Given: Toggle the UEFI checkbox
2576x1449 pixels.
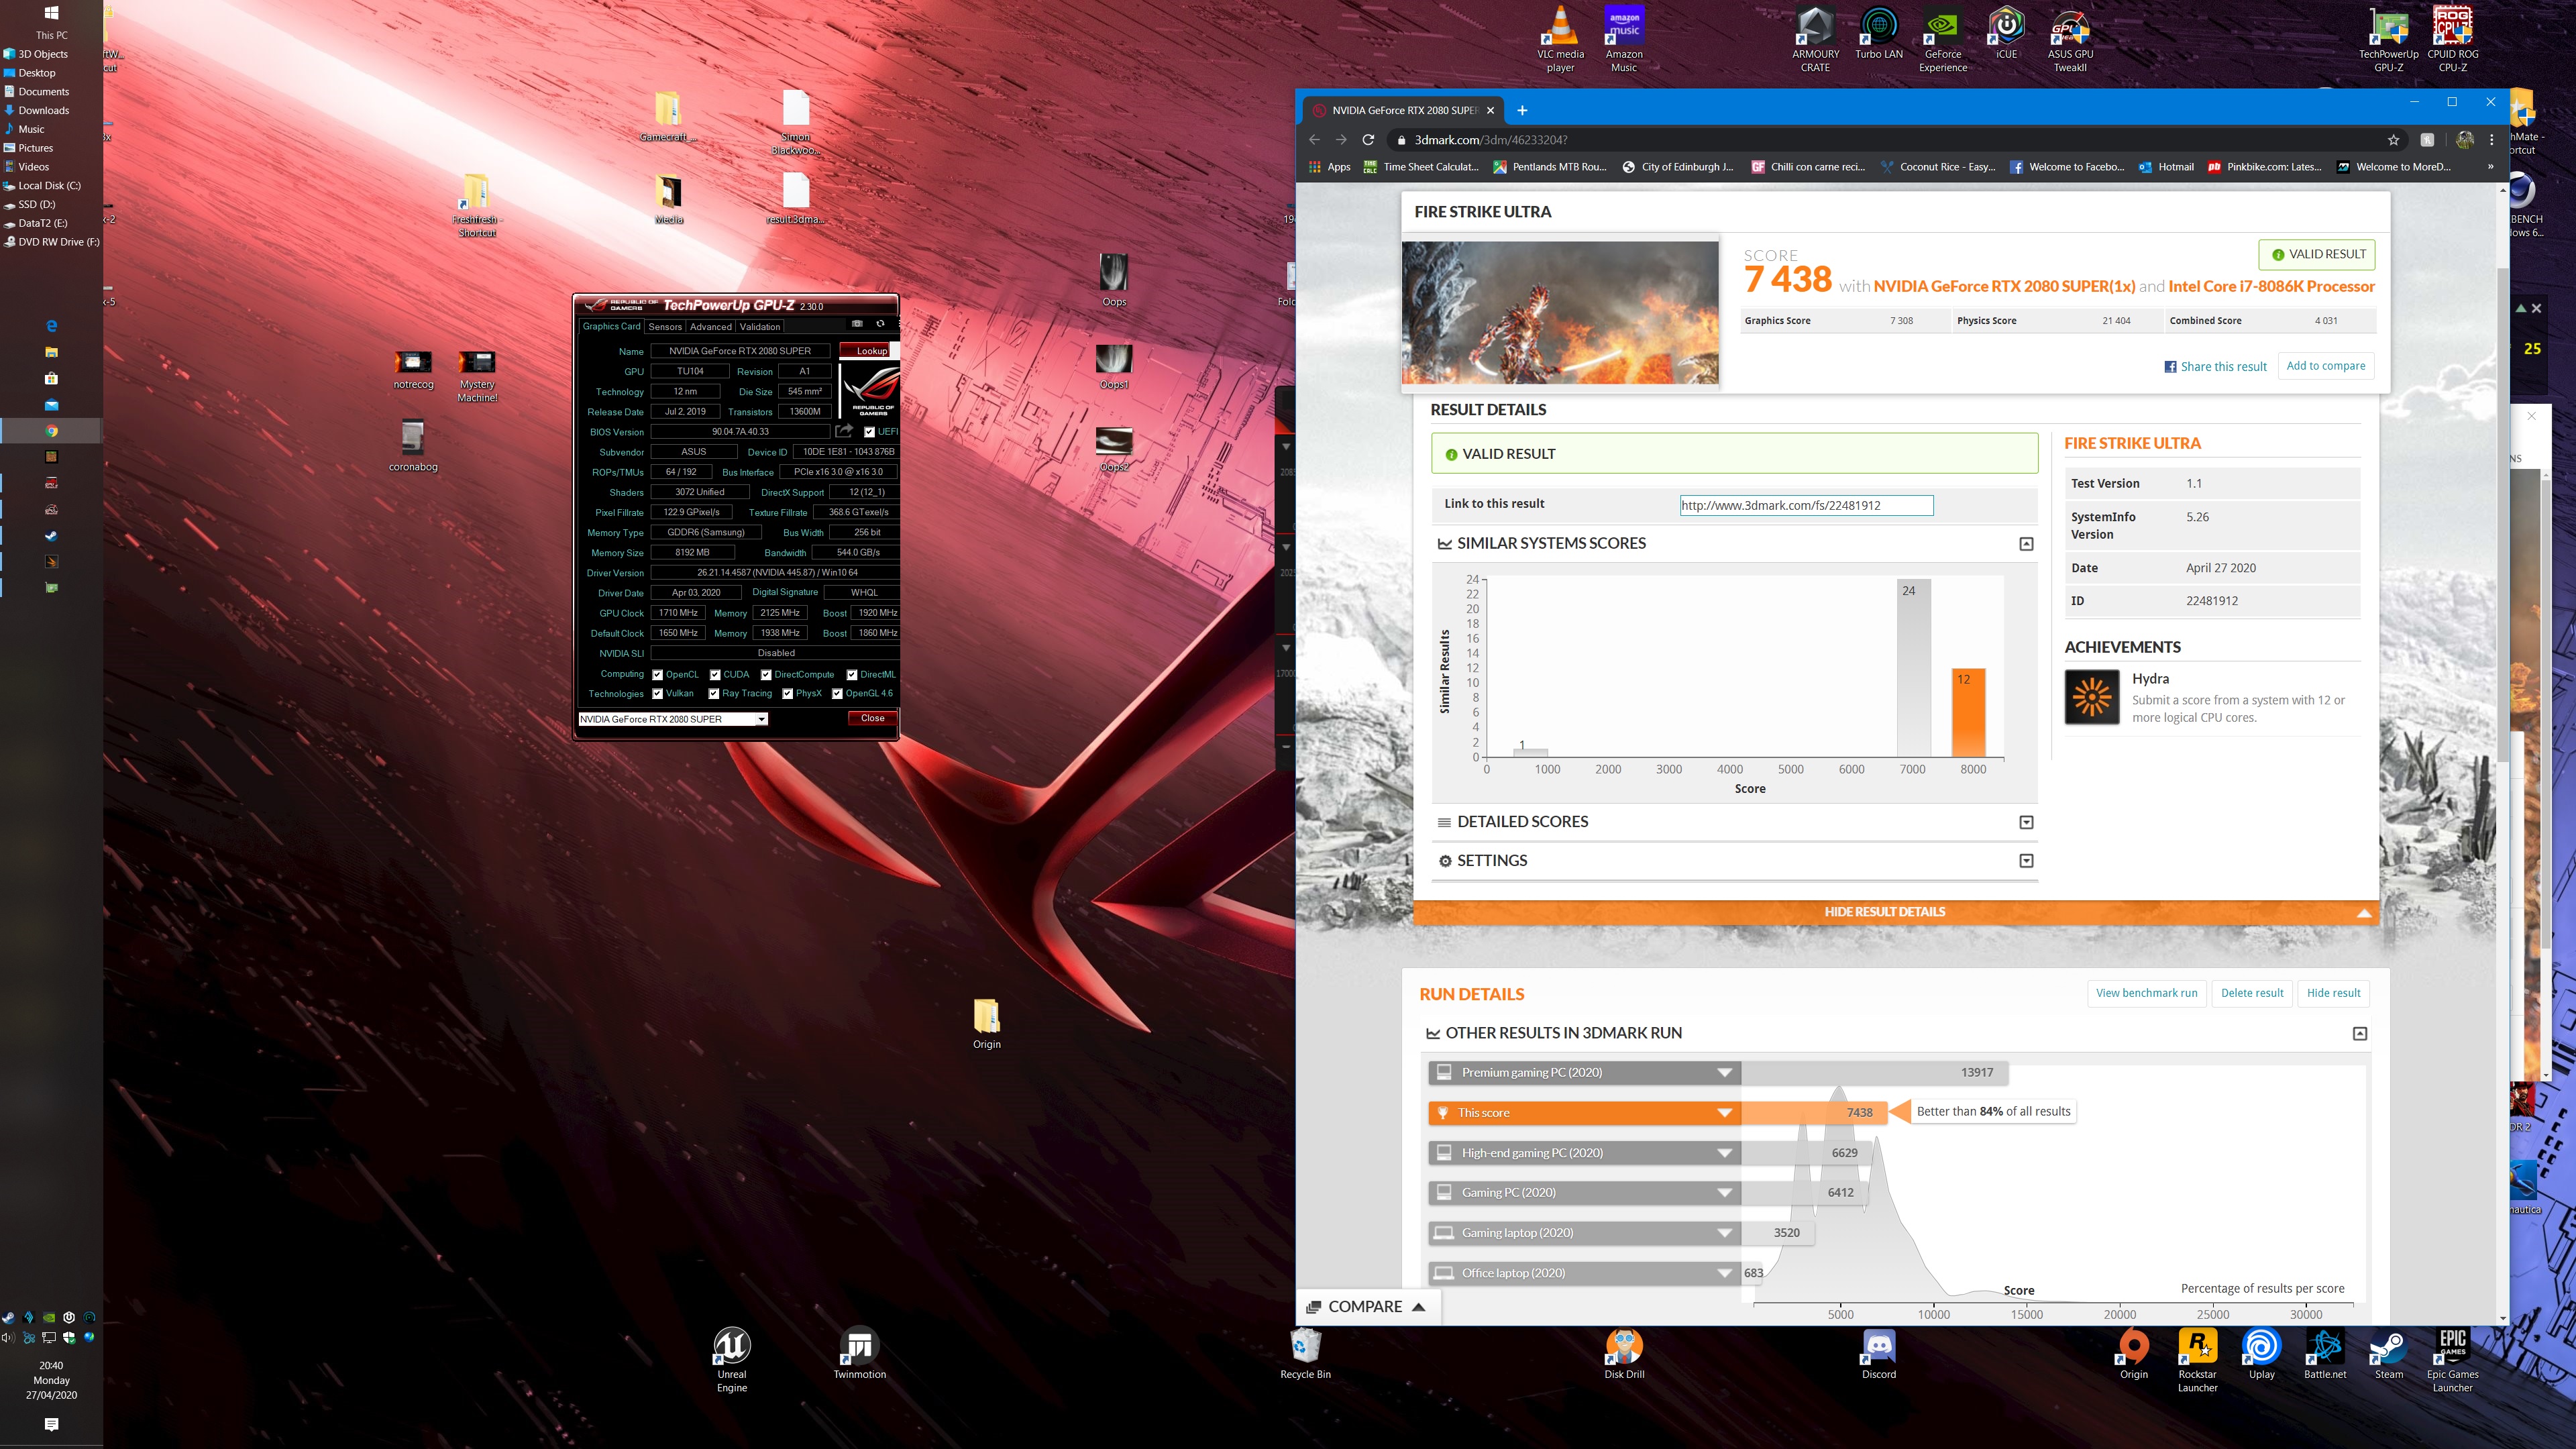Looking at the screenshot, I should click(x=869, y=432).
